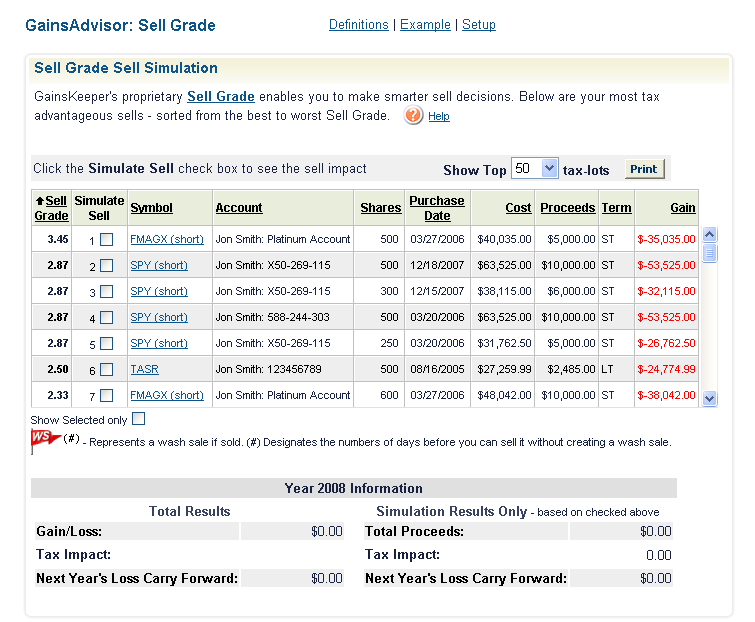This screenshot has width=755, height=622.
Task: Click cost value $27,259.99
Action: 504,369
